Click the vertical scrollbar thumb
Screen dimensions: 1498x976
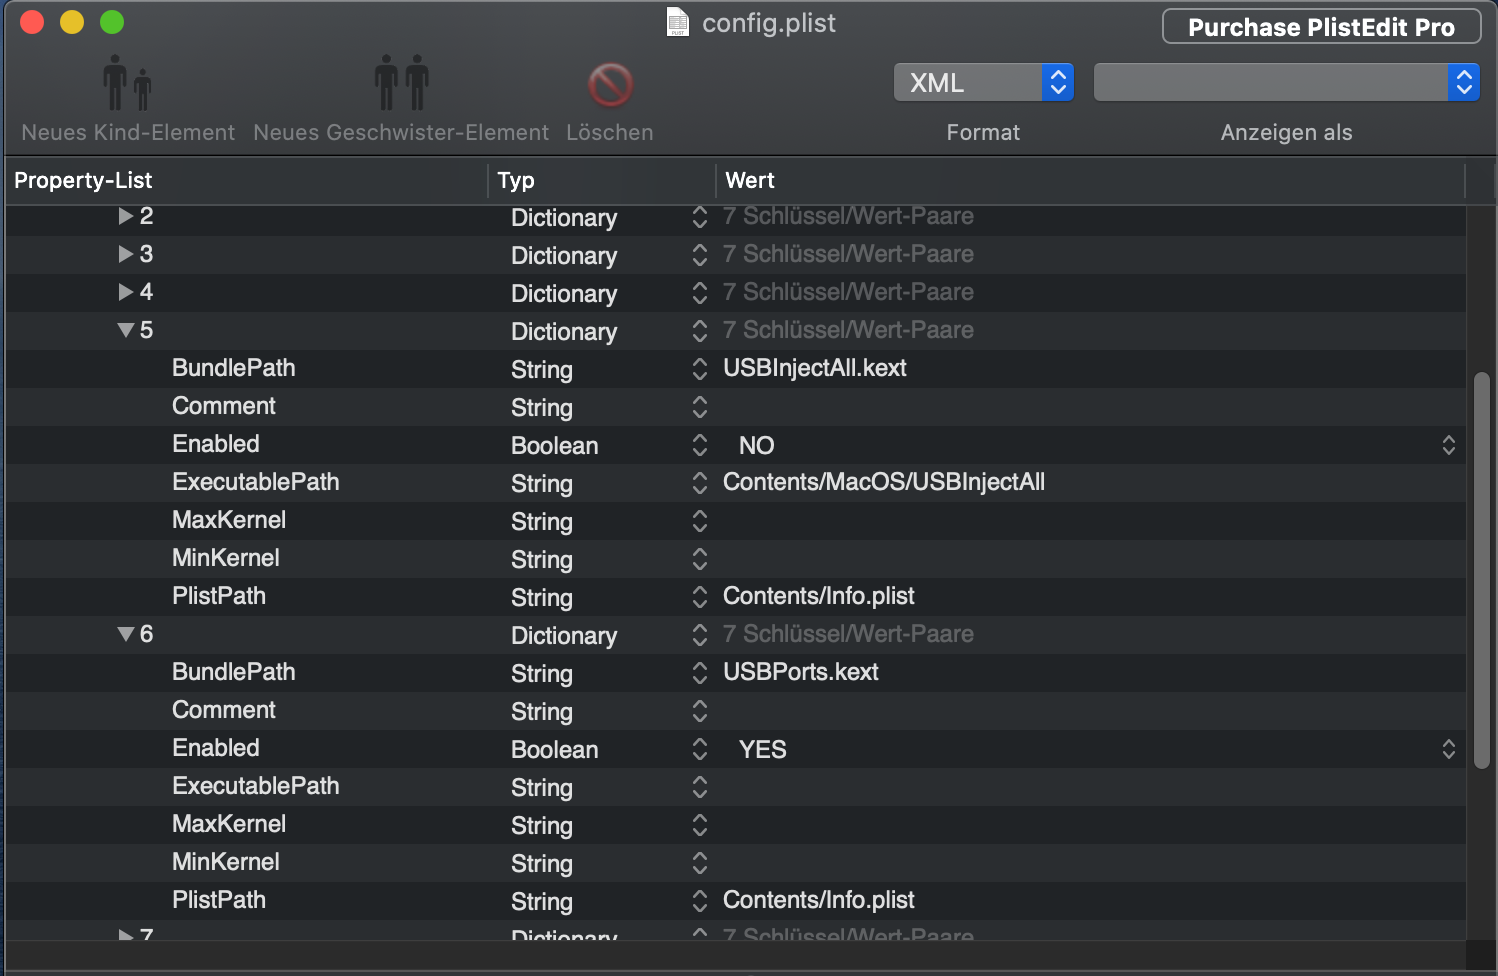click(1482, 570)
